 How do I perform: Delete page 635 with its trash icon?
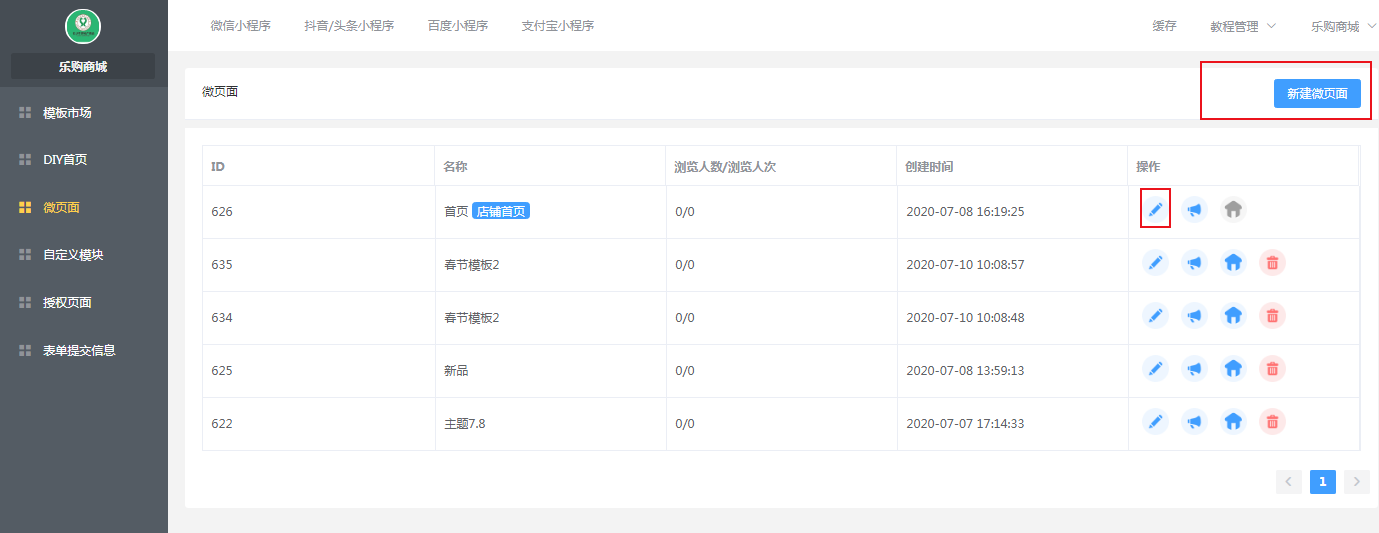click(1272, 263)
